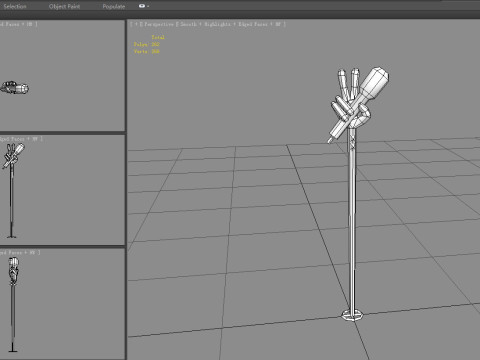
Task: Select the stand's round base in perspective
Action: (353, 315)
